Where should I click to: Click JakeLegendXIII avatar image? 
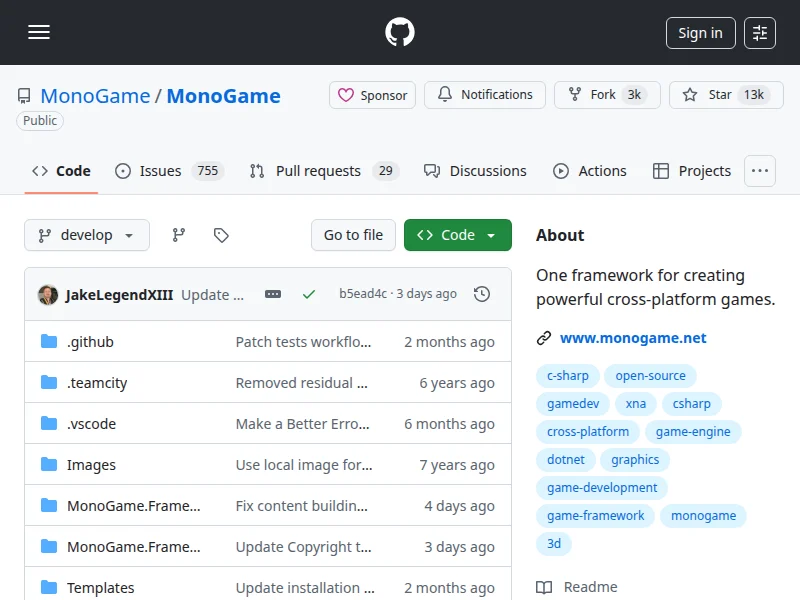pyautogui.click(x=48, y=294)
